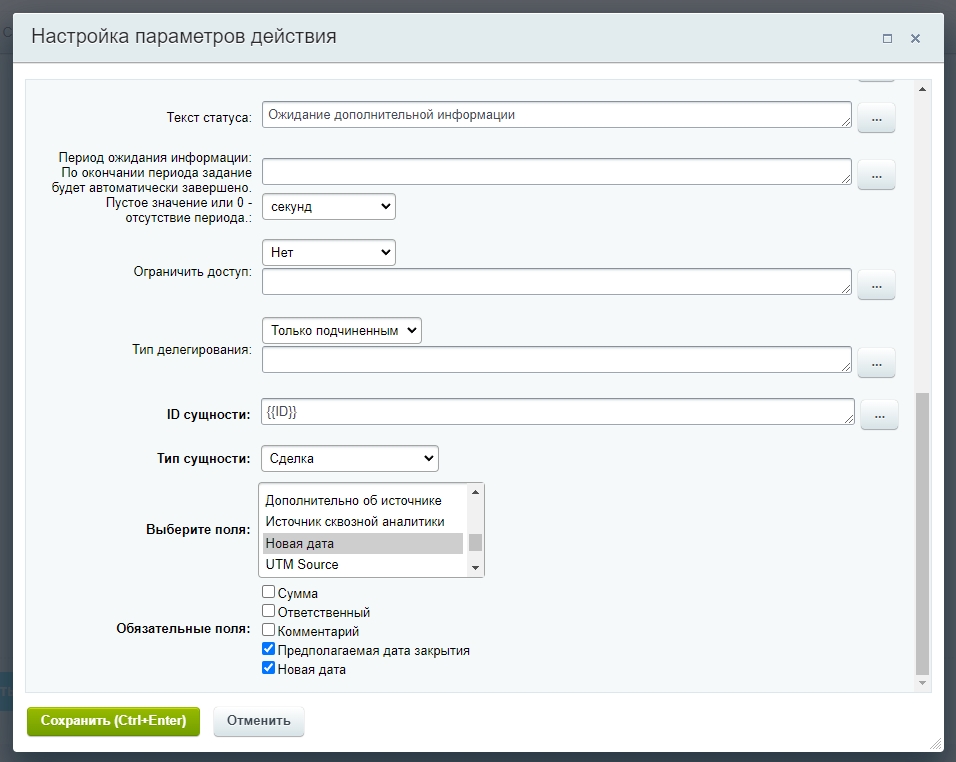Uncheck Предполагаемая дата закрытия checkbox
This screenshot has width=956, height=762.
(269, 649)
